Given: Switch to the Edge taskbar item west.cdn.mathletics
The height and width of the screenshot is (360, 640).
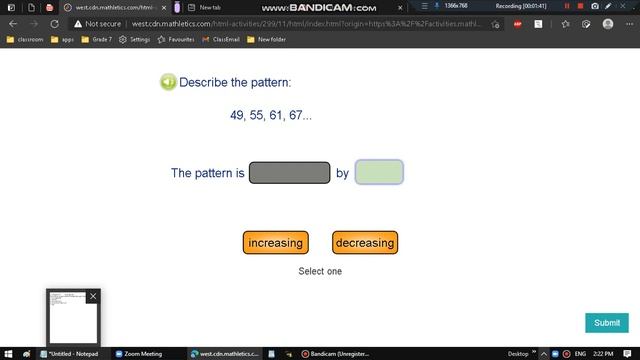Looking at the screenshot, I should pyautogui.click(x=224, y=354).
